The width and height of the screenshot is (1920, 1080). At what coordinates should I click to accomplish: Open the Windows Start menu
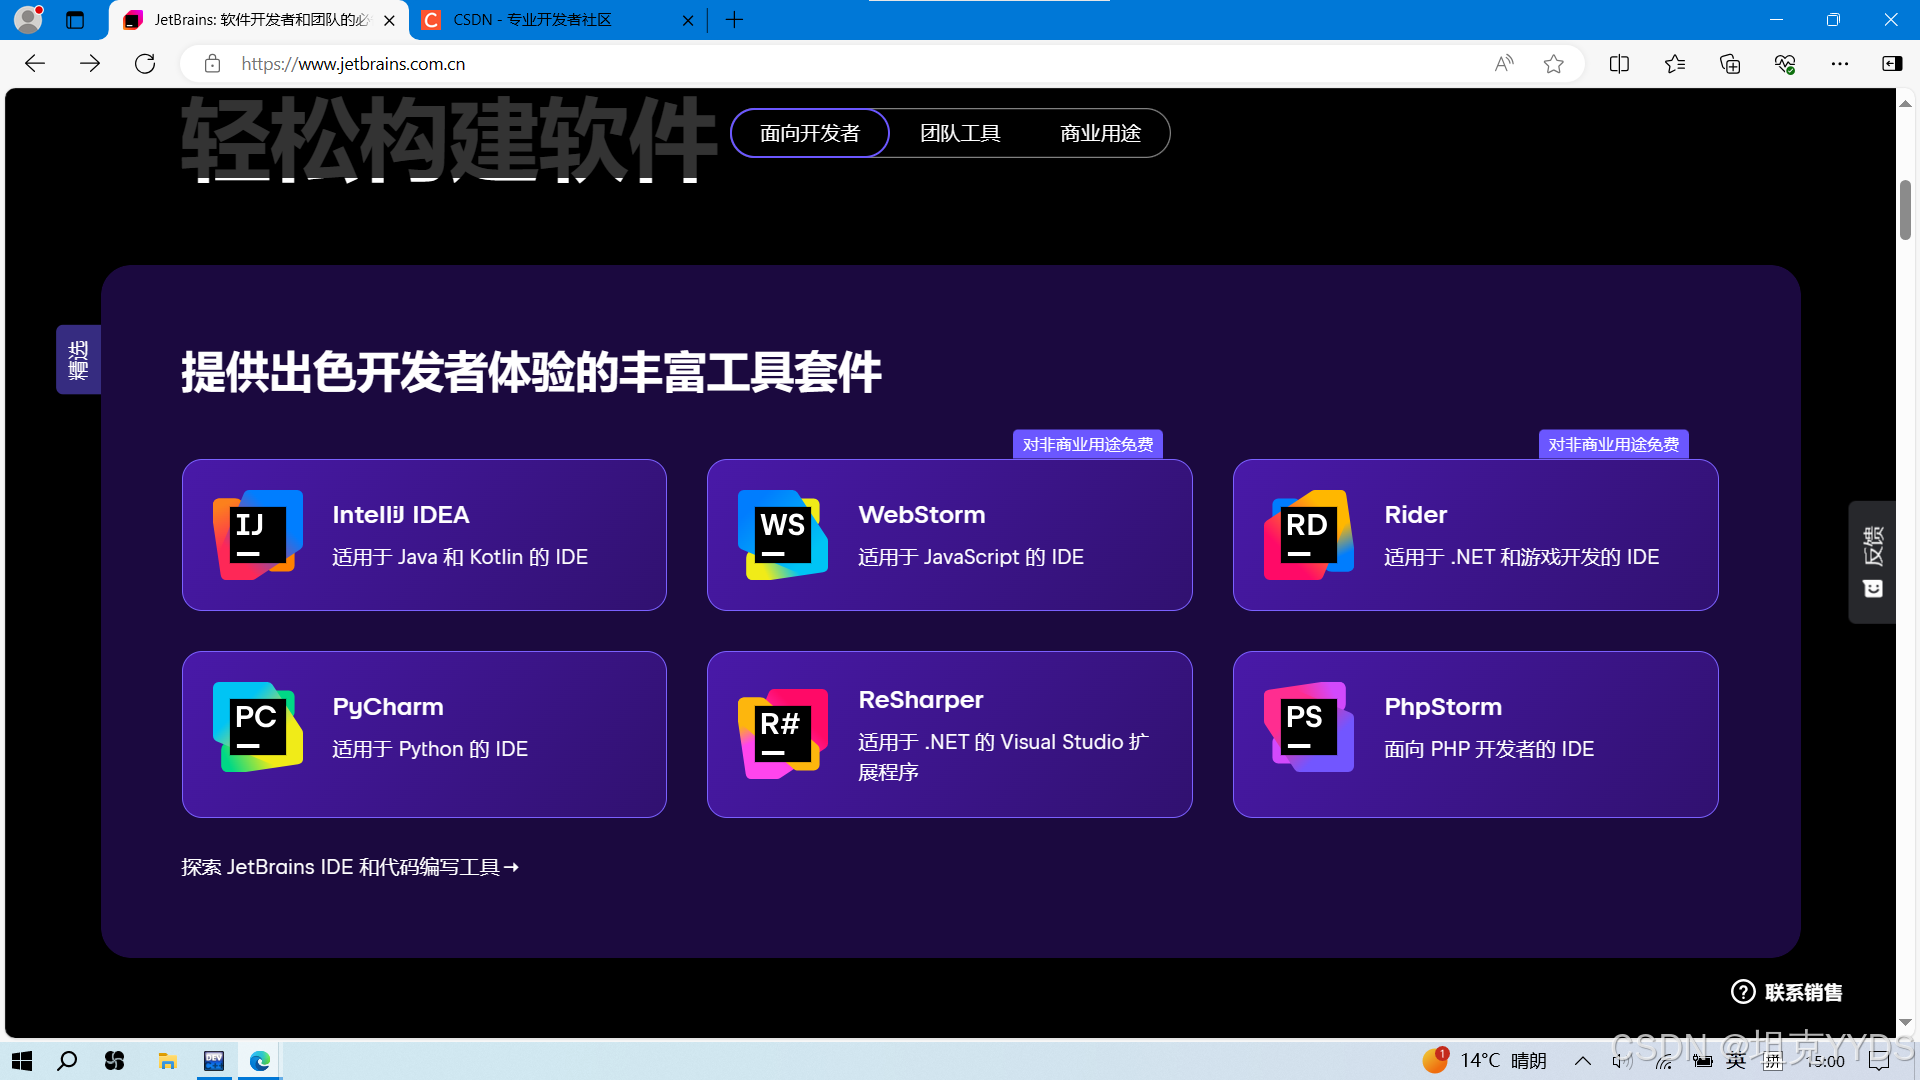point(22,1061)
